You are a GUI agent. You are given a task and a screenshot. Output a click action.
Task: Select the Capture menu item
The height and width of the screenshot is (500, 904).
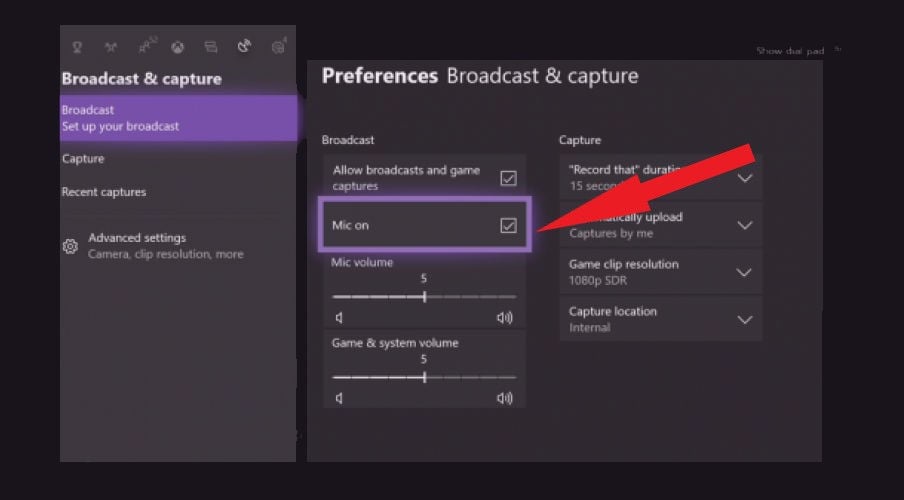pyautogui.click(x=83, y=159)
